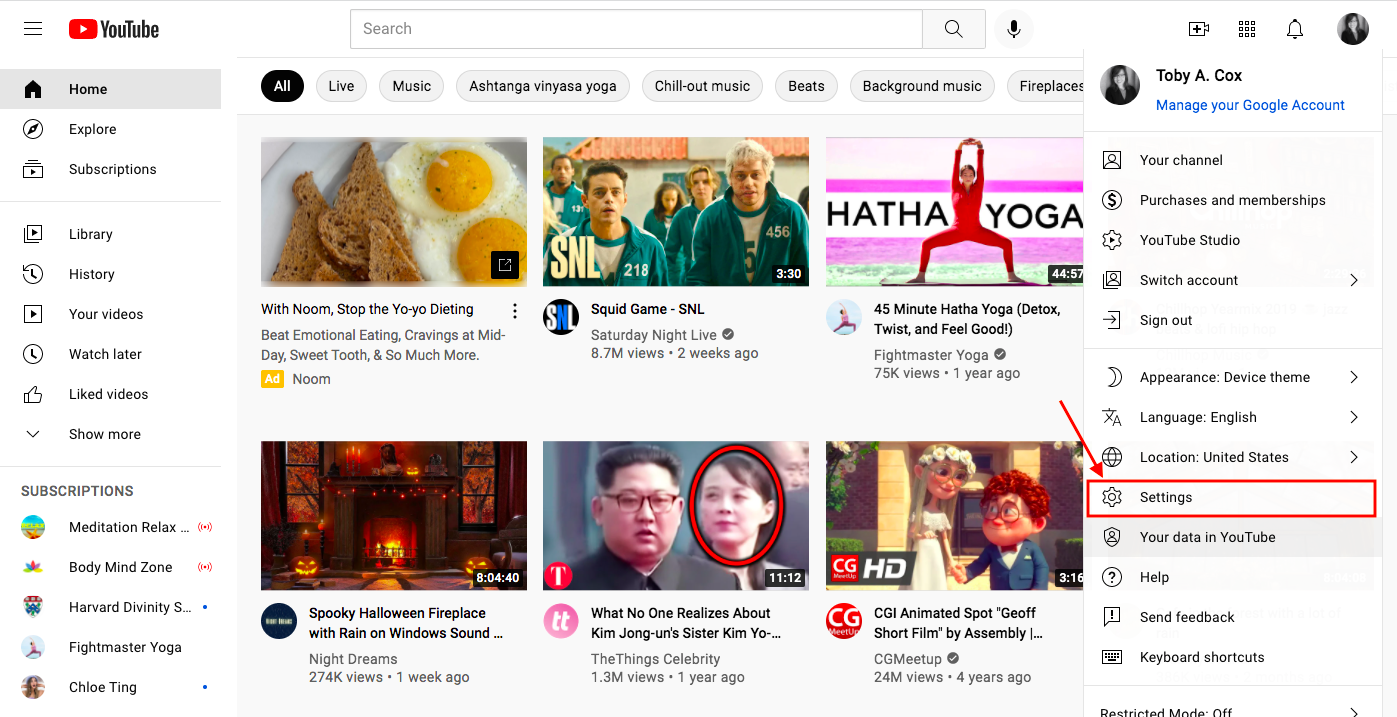The image size is (1397, 717).
Task: Open the Create video icon
Action: [x=1199, y=29]
